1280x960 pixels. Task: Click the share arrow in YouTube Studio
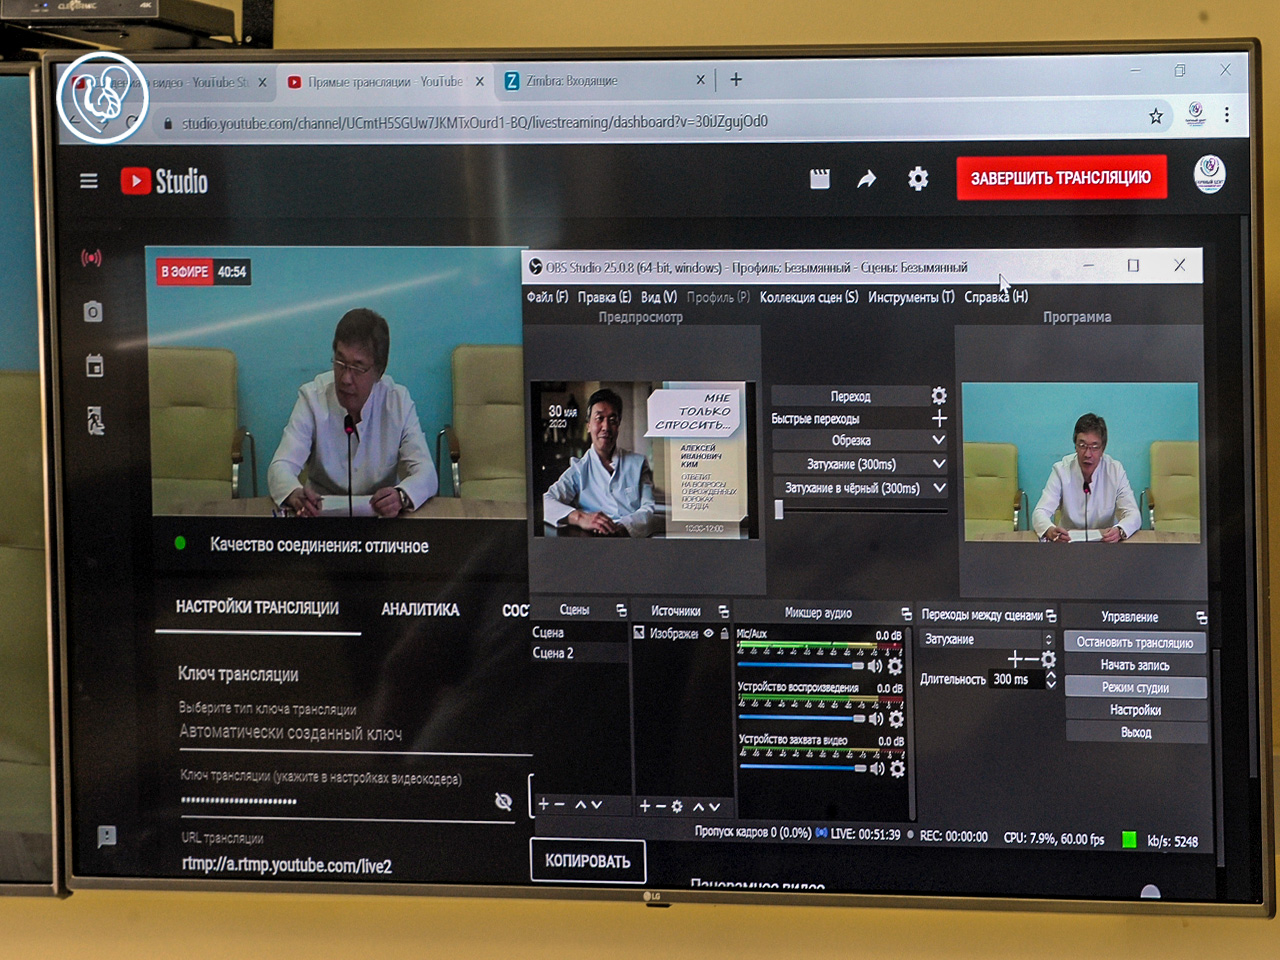(866, 179)
